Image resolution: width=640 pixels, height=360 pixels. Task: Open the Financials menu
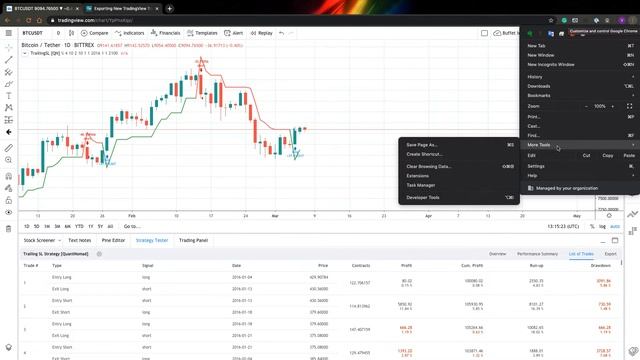coord(165,33)
